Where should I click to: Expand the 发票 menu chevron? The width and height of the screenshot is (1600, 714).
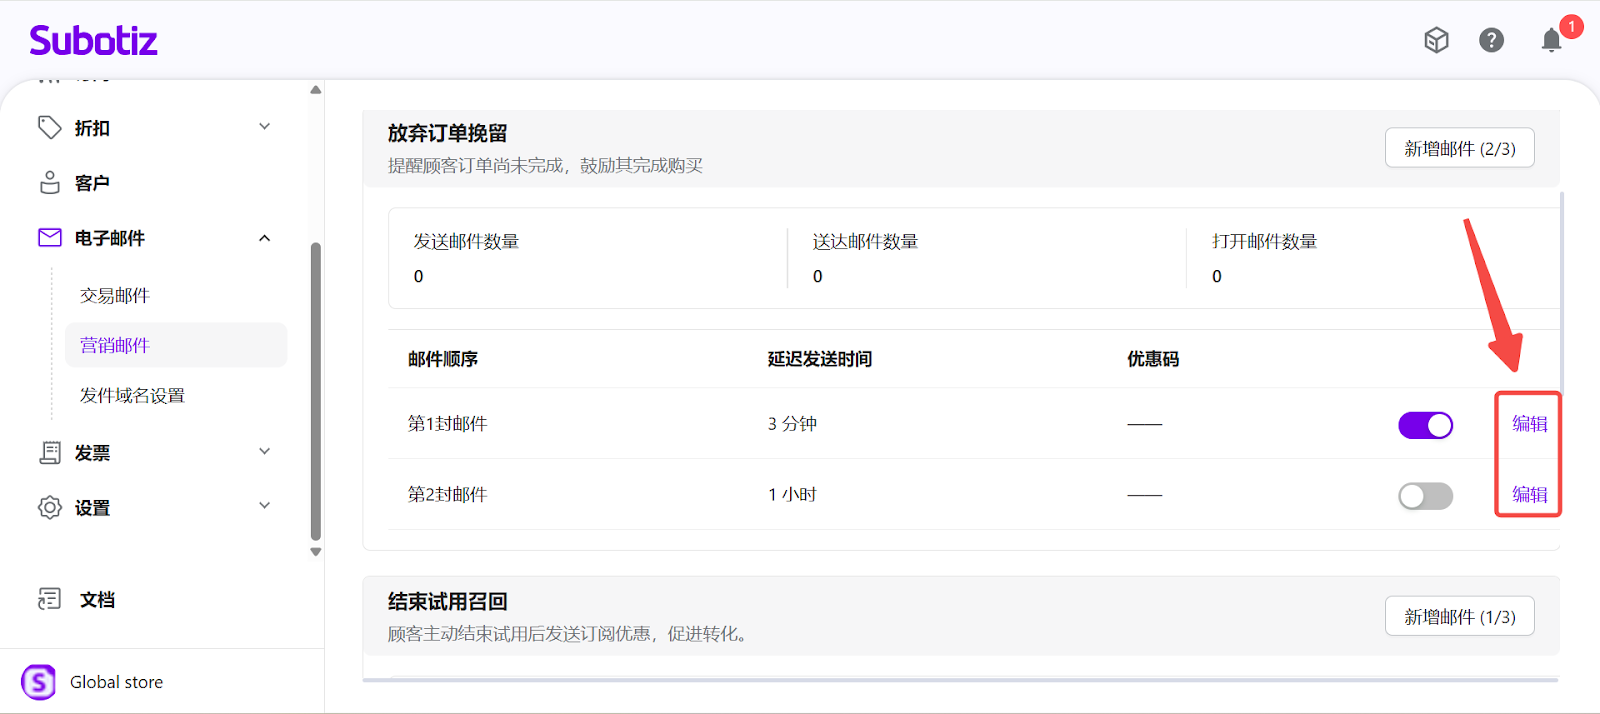(265, 452)
